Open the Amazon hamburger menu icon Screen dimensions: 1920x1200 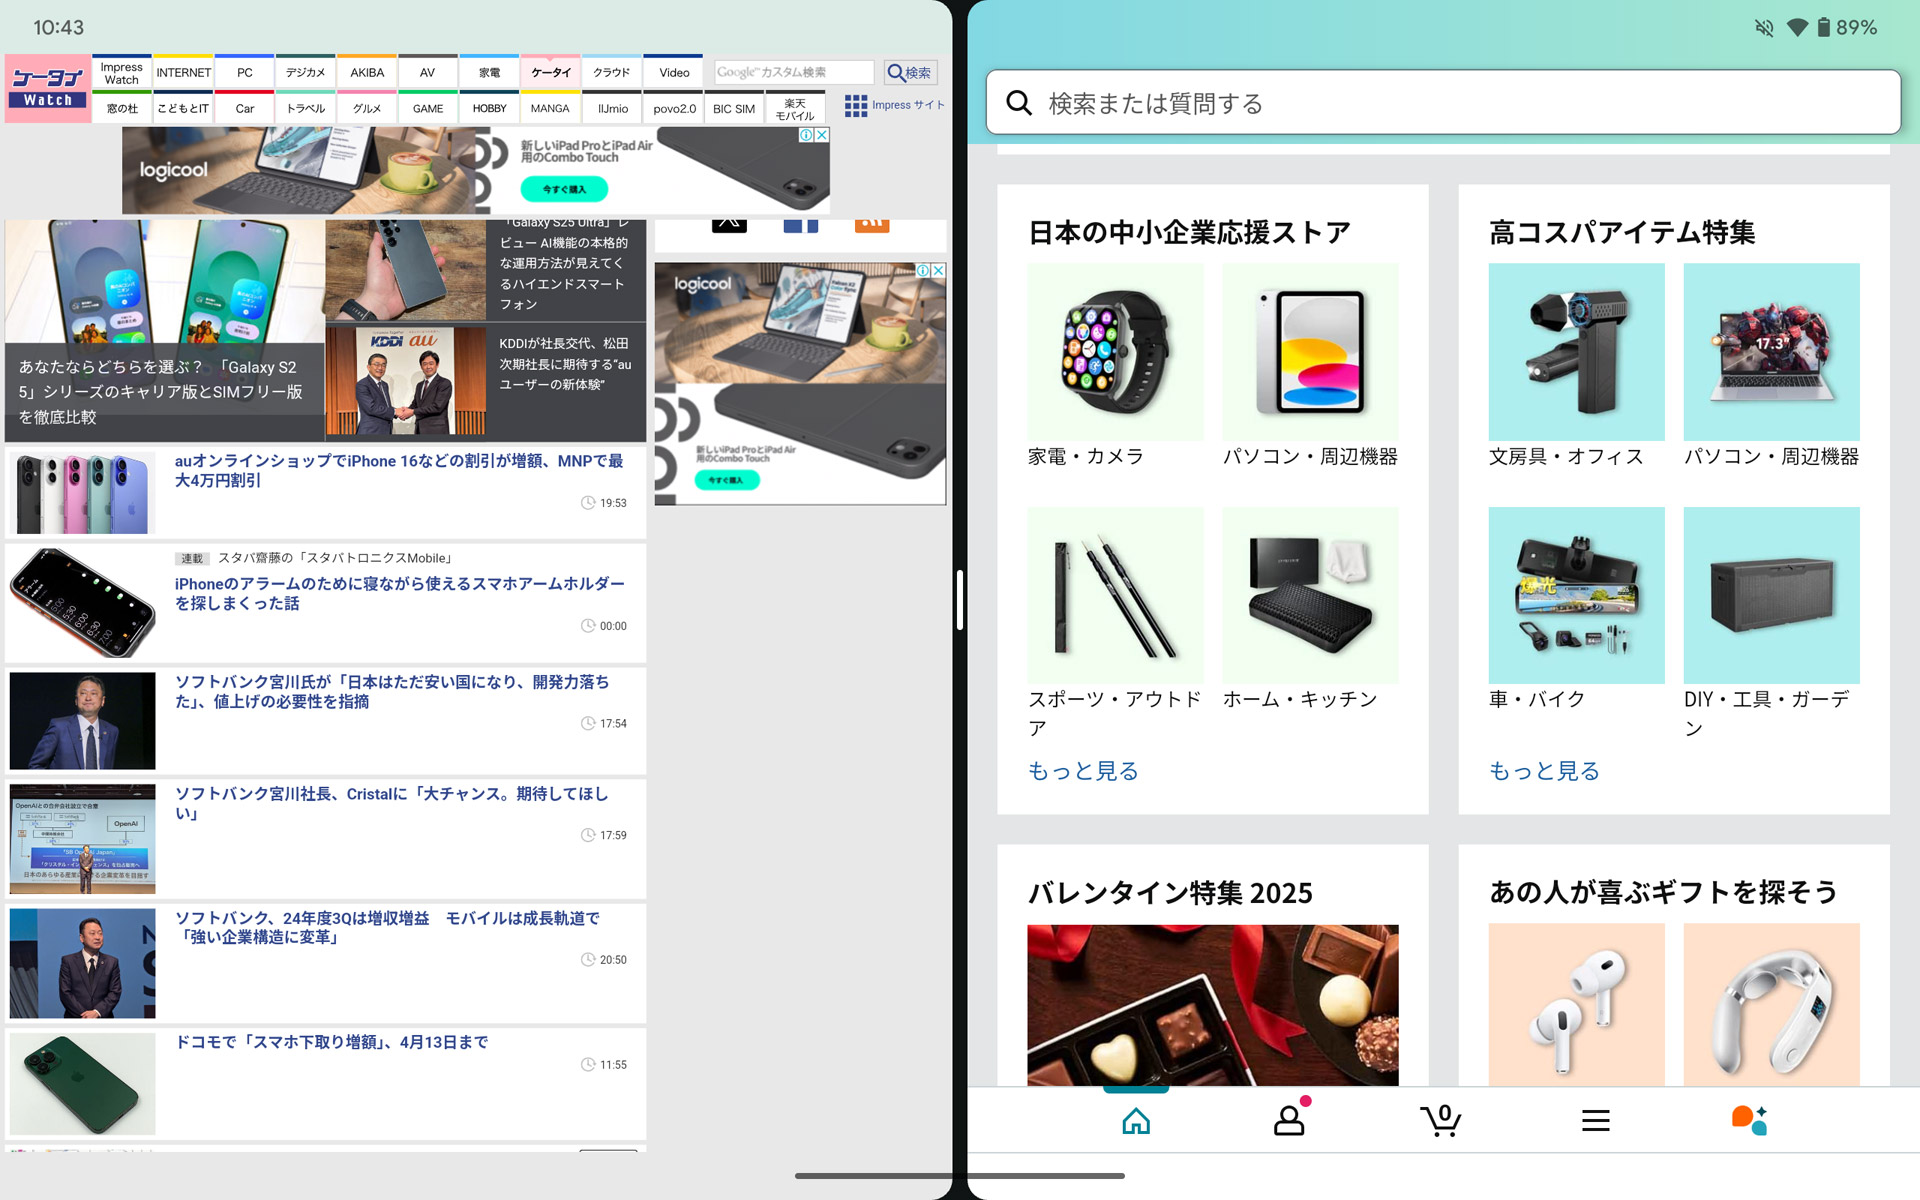1596,1121
